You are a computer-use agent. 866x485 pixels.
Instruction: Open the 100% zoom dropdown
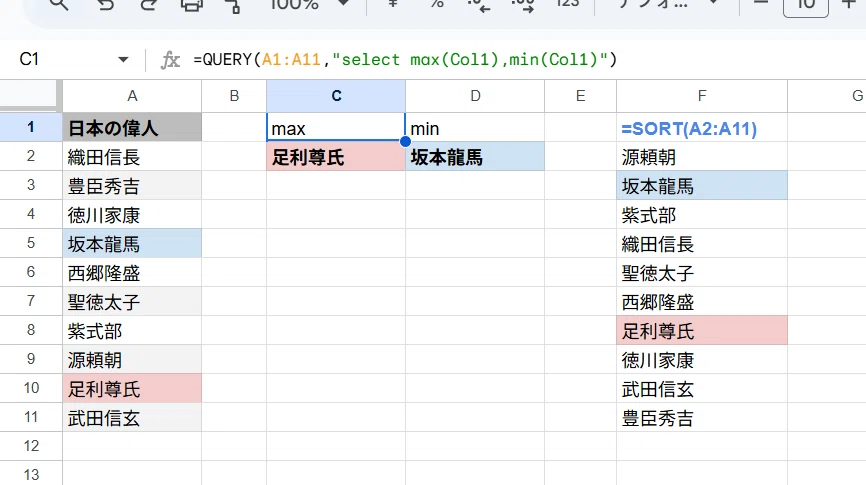tap(309, 4)
